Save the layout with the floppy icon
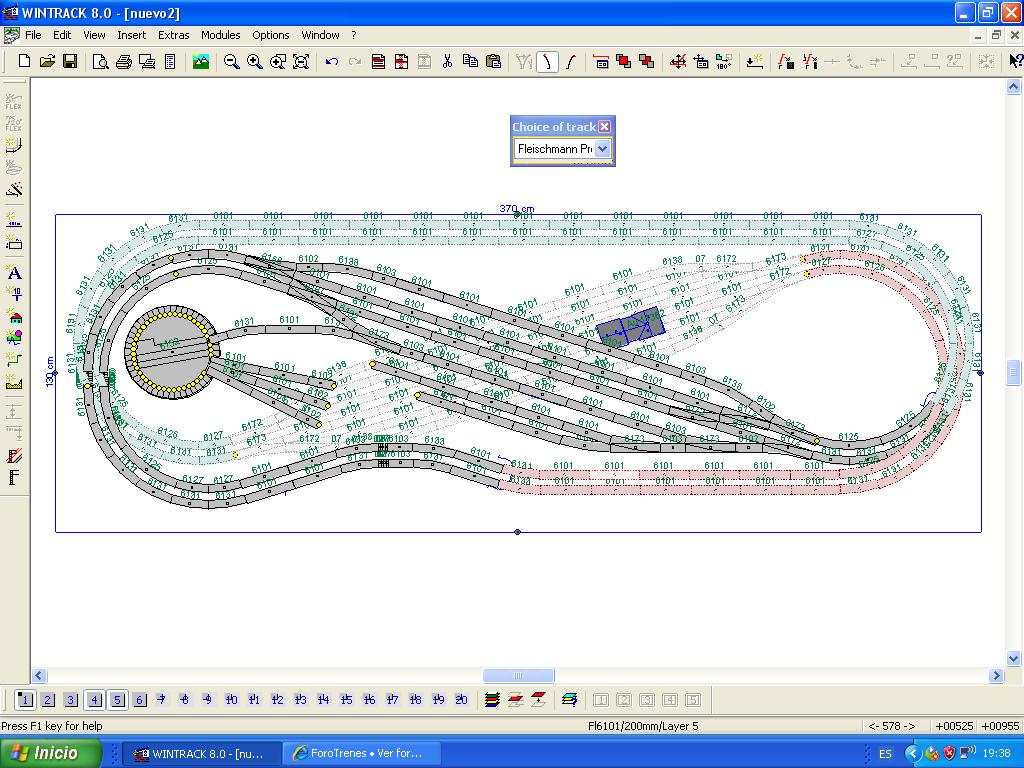Viewport: 1024px width, 768px height. 70,61
